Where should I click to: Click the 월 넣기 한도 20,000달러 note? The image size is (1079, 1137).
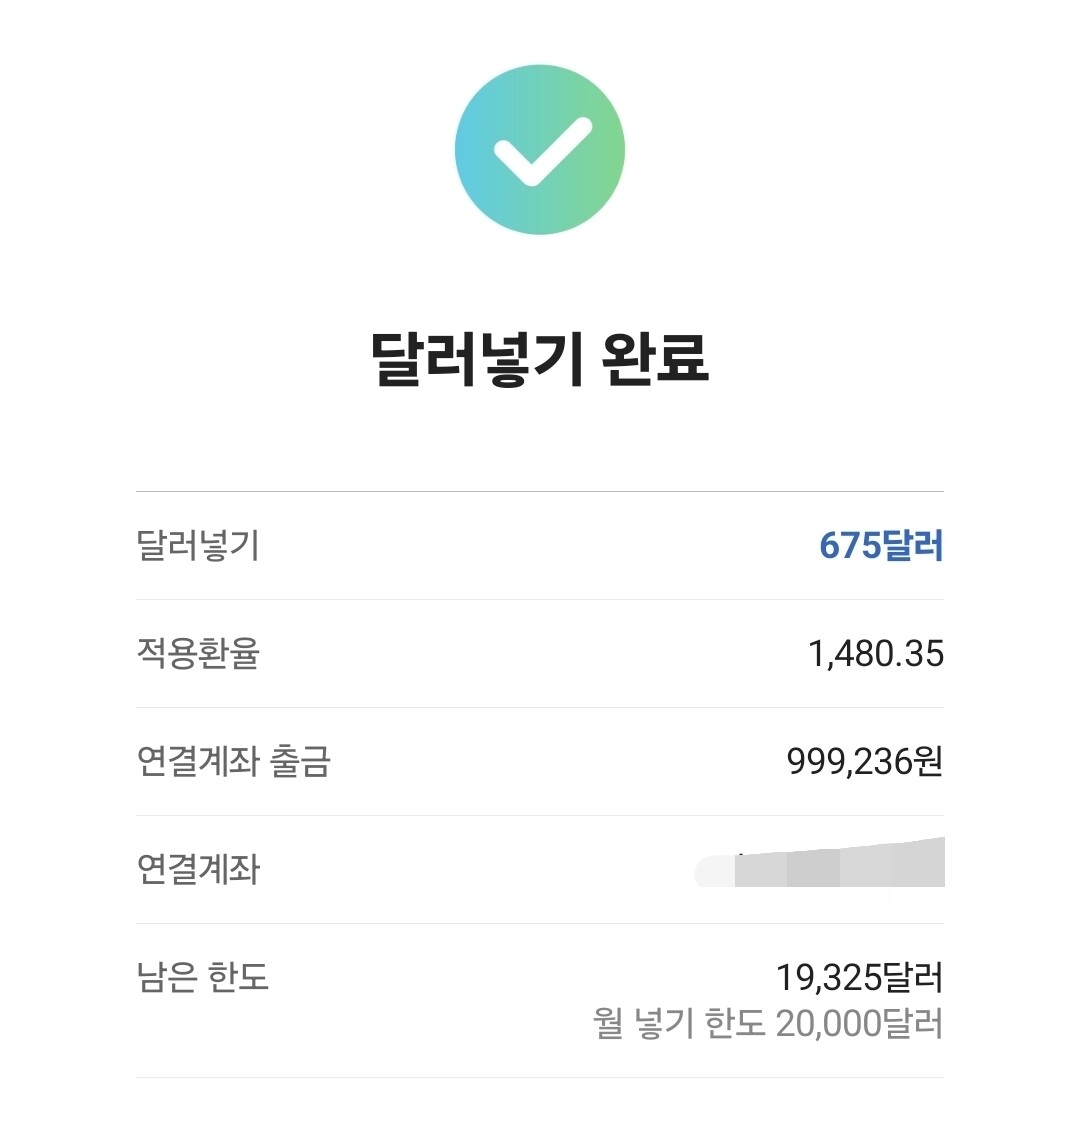(767, 1024)
